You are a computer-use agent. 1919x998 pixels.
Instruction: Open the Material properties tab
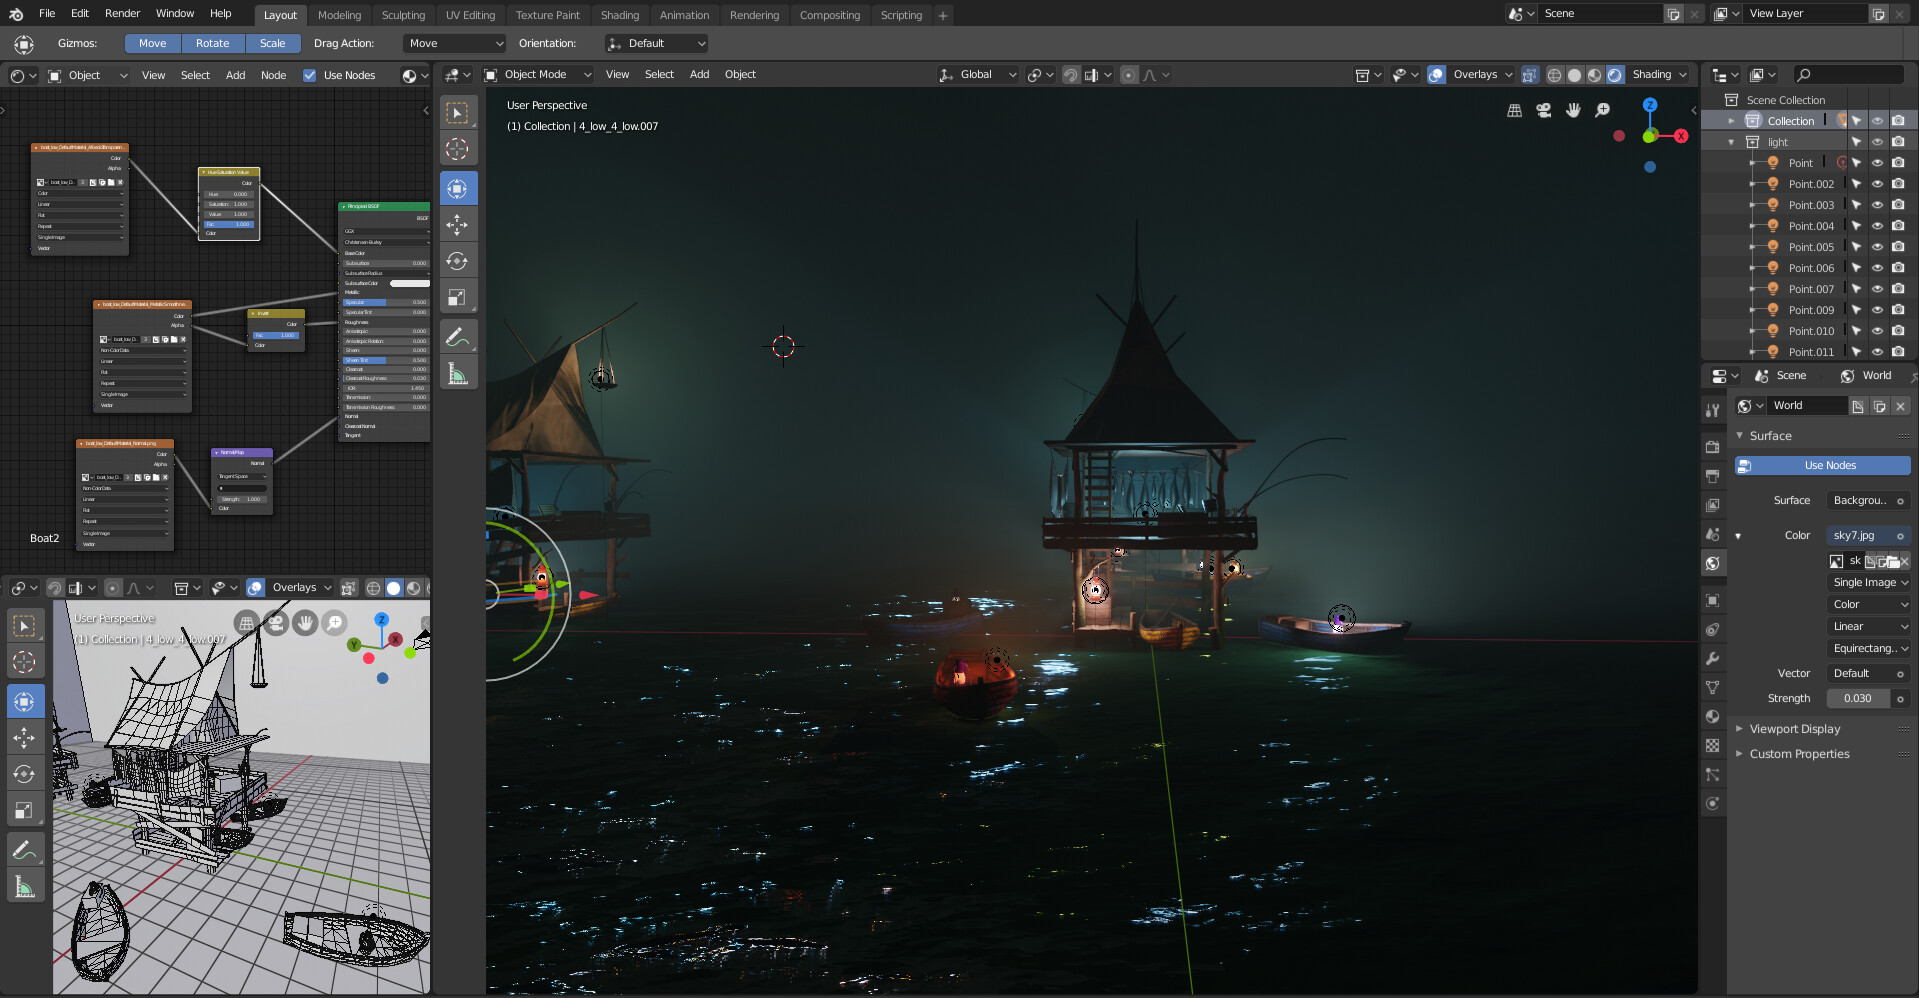[x=1713, y=716]
